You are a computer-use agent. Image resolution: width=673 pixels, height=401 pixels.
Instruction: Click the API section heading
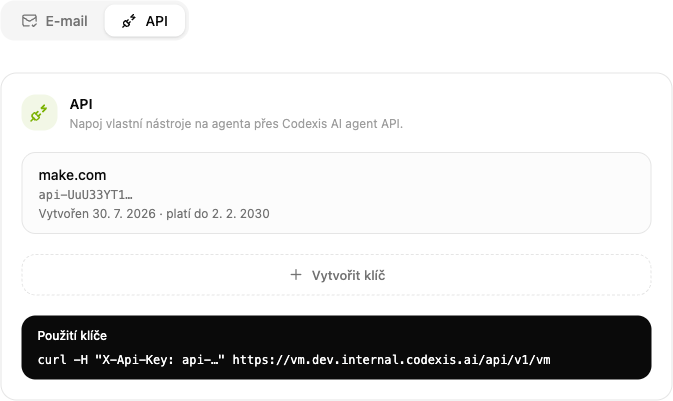point(81,104)
